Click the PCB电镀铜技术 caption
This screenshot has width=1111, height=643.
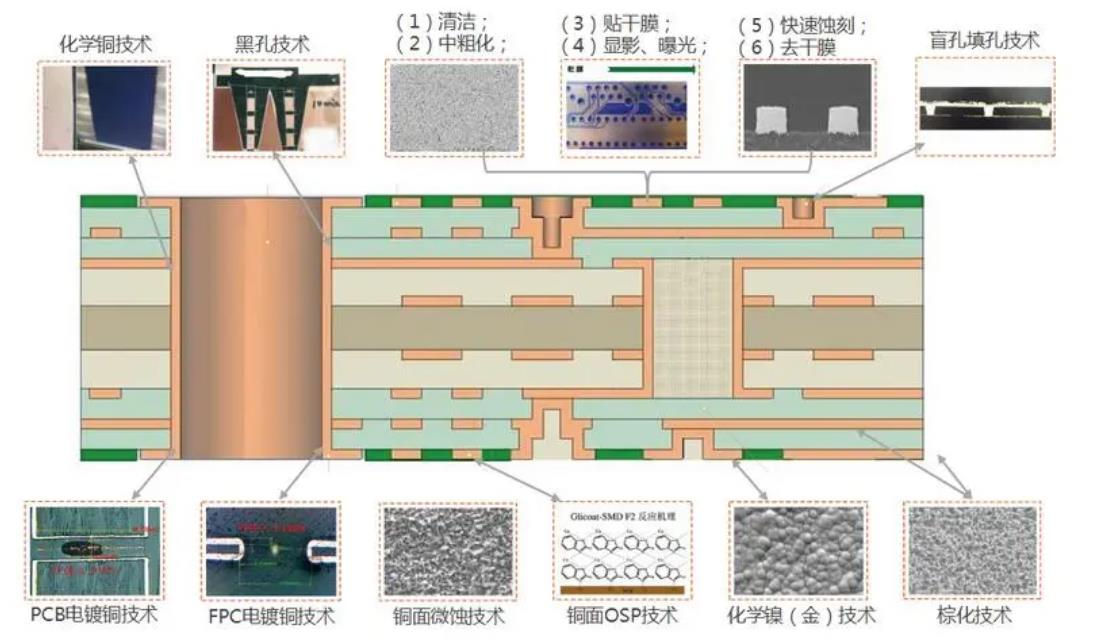(94, 613)
